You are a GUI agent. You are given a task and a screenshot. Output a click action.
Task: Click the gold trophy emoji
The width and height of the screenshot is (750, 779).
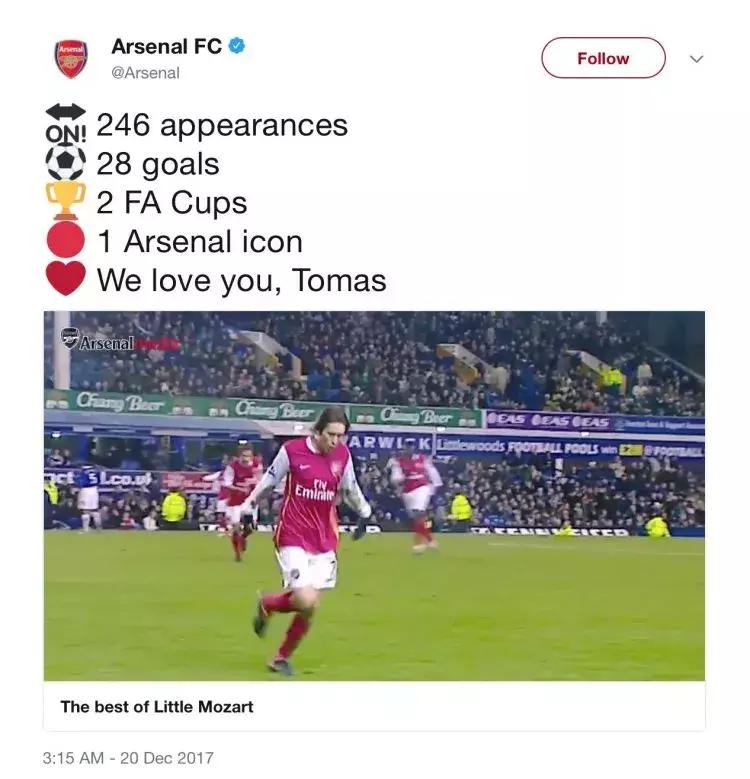pyautogui.click(x=66, y=201)
